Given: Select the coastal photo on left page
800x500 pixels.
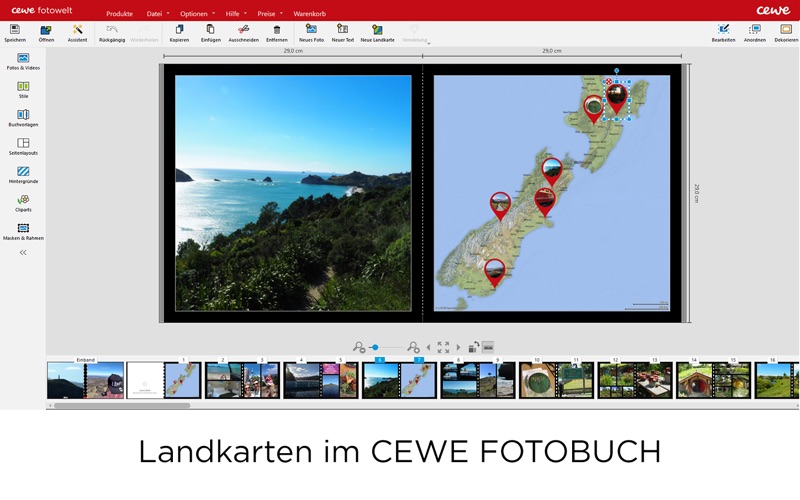Looking at the screenshot, I should [293, 193].
